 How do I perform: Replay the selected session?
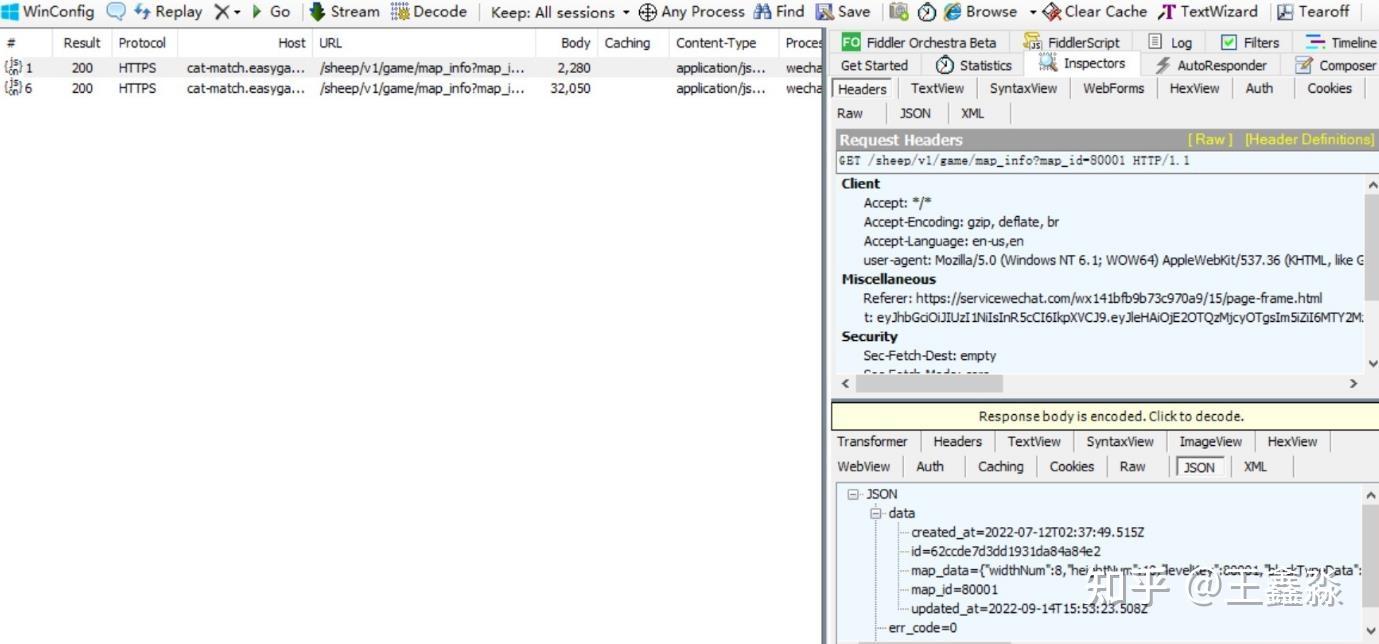pos(168,12)
